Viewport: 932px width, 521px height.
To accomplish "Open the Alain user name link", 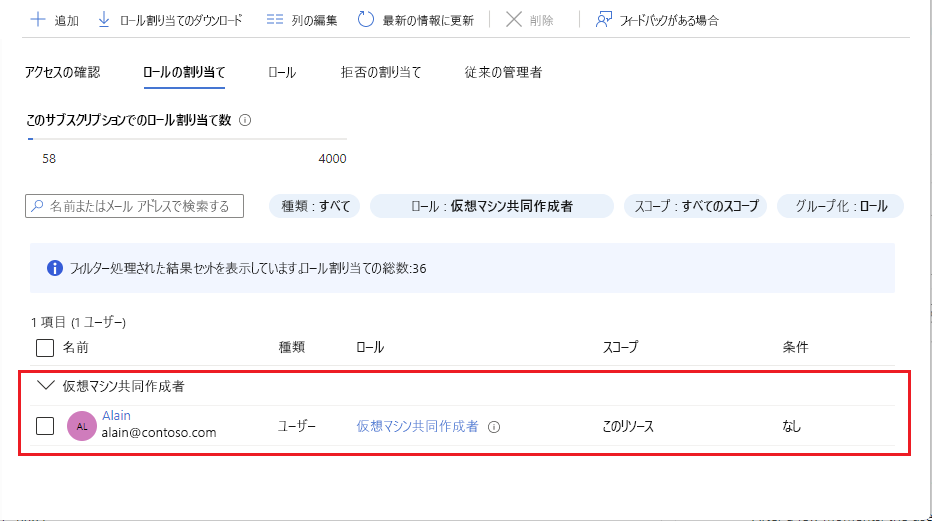I will (x=116, y=415).
